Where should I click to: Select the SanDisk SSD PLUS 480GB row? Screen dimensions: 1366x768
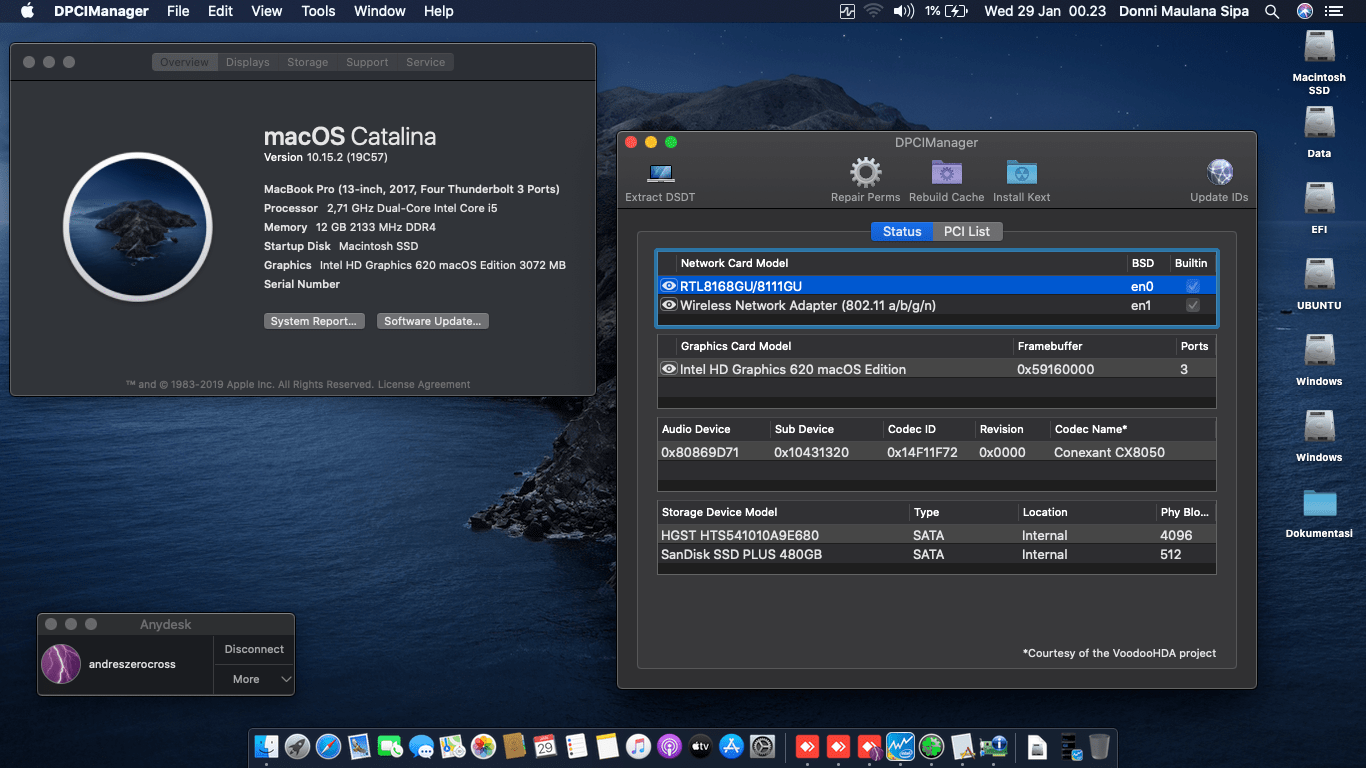[x=936, y=554]
